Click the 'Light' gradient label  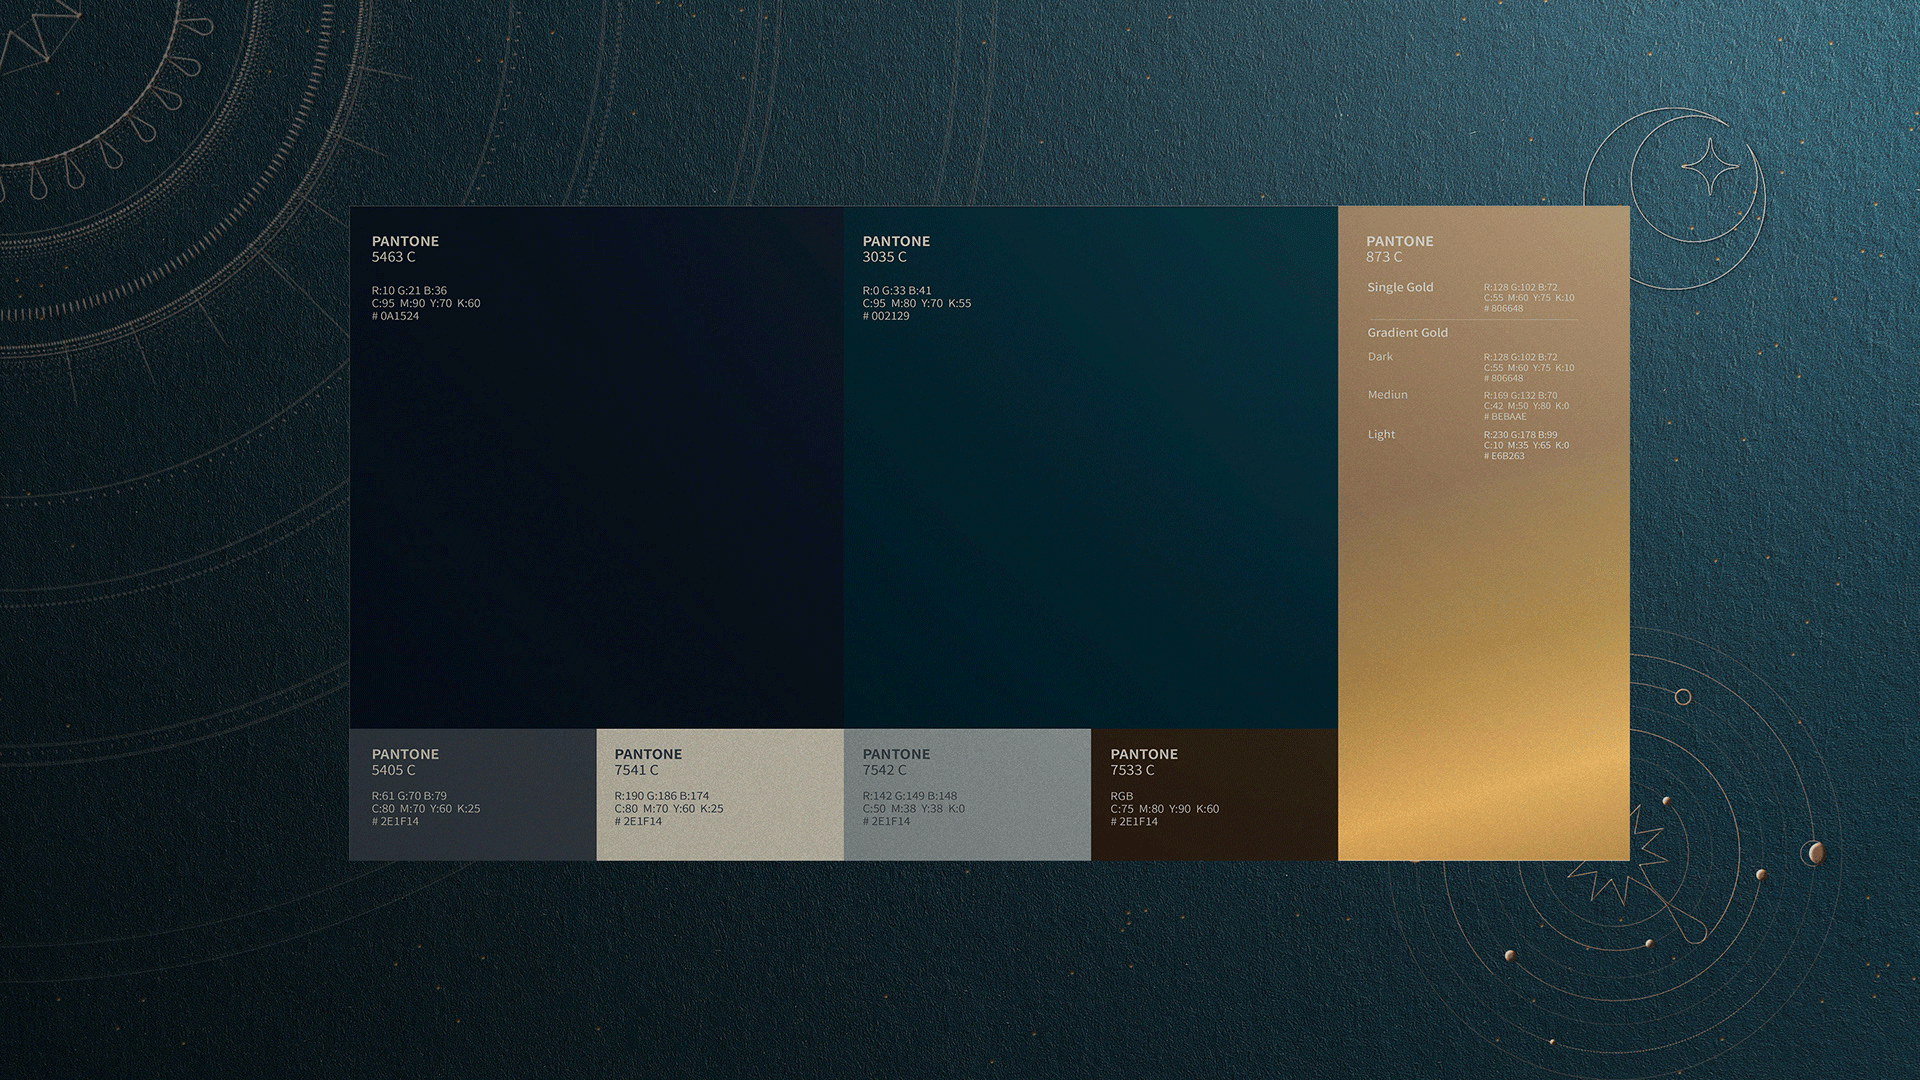(1381, 435)
